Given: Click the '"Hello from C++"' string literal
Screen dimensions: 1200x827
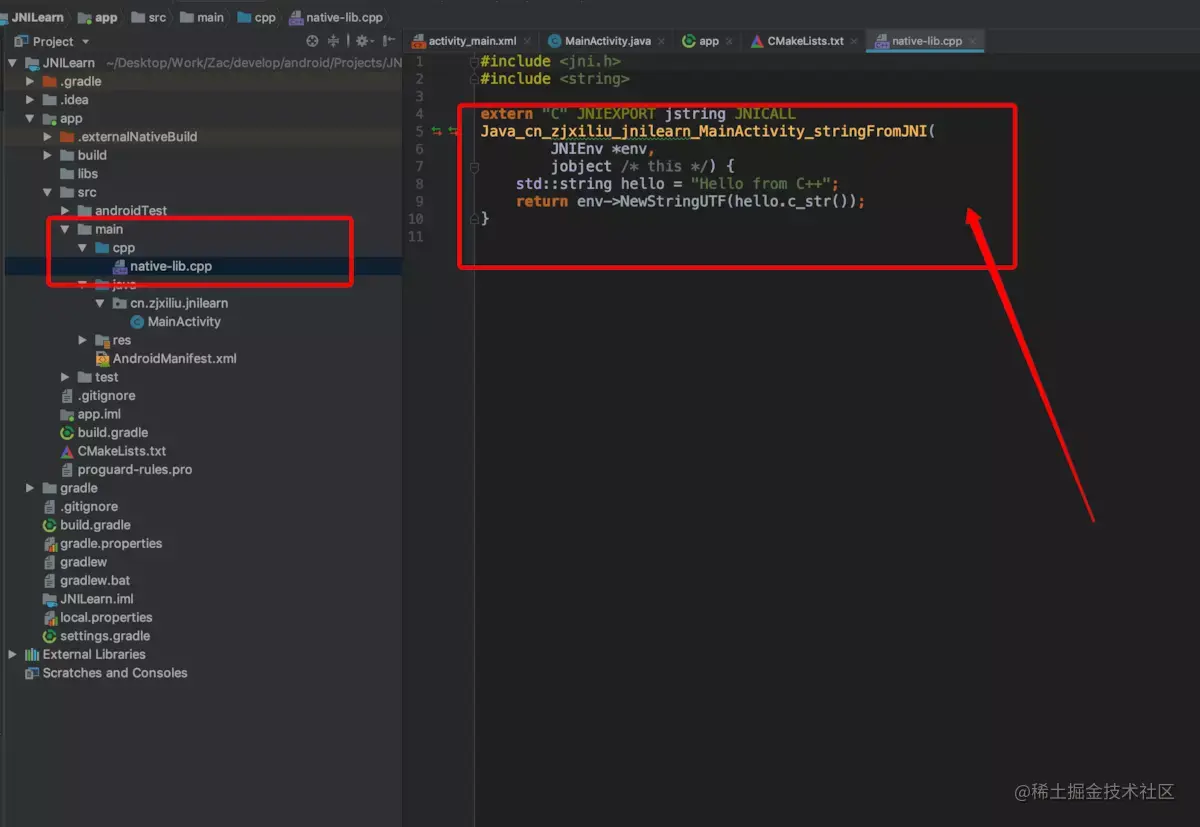Looking at the screenshot, I should [x=760, y=184].
